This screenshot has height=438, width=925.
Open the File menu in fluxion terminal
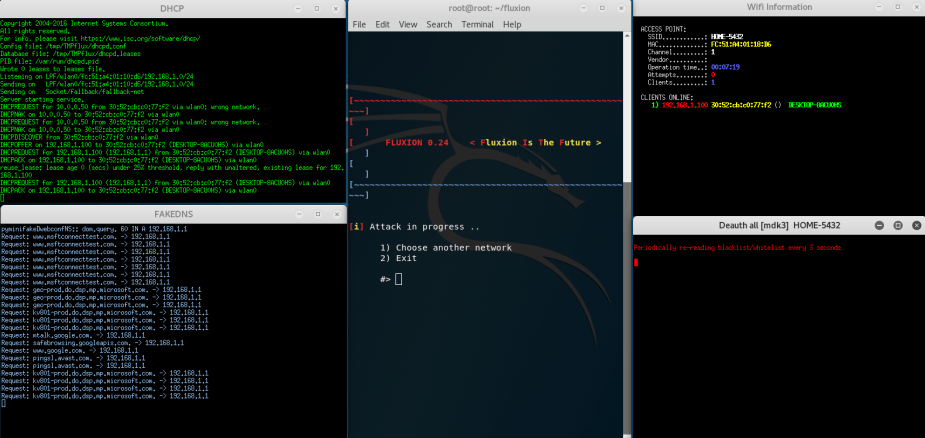click(x=359, y=24)
